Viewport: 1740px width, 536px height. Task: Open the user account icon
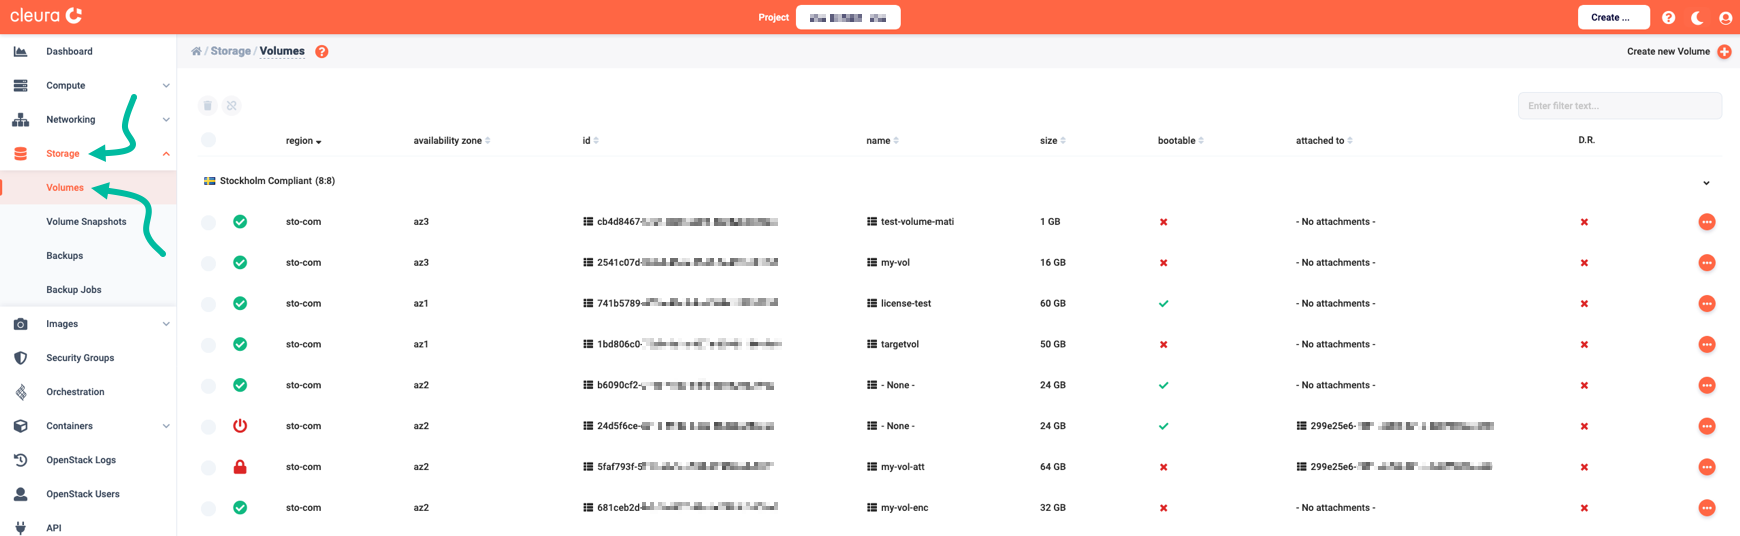1725,17
